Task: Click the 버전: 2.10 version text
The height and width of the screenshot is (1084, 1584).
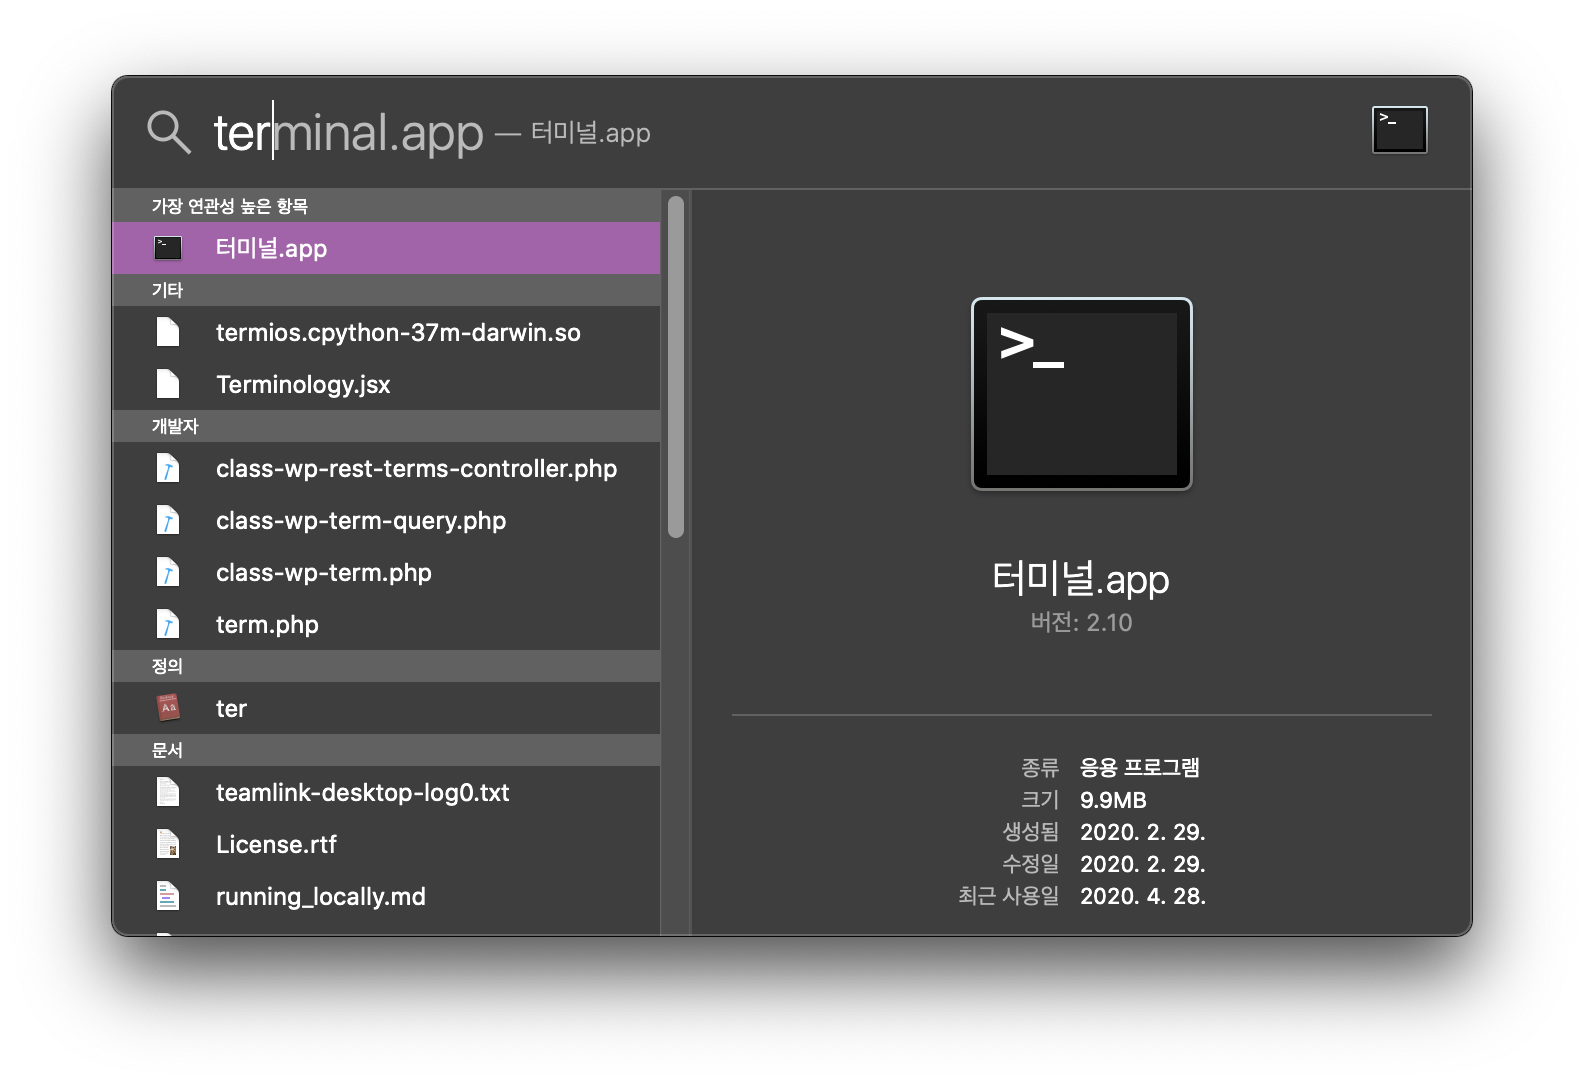Action: (1081, 622)
